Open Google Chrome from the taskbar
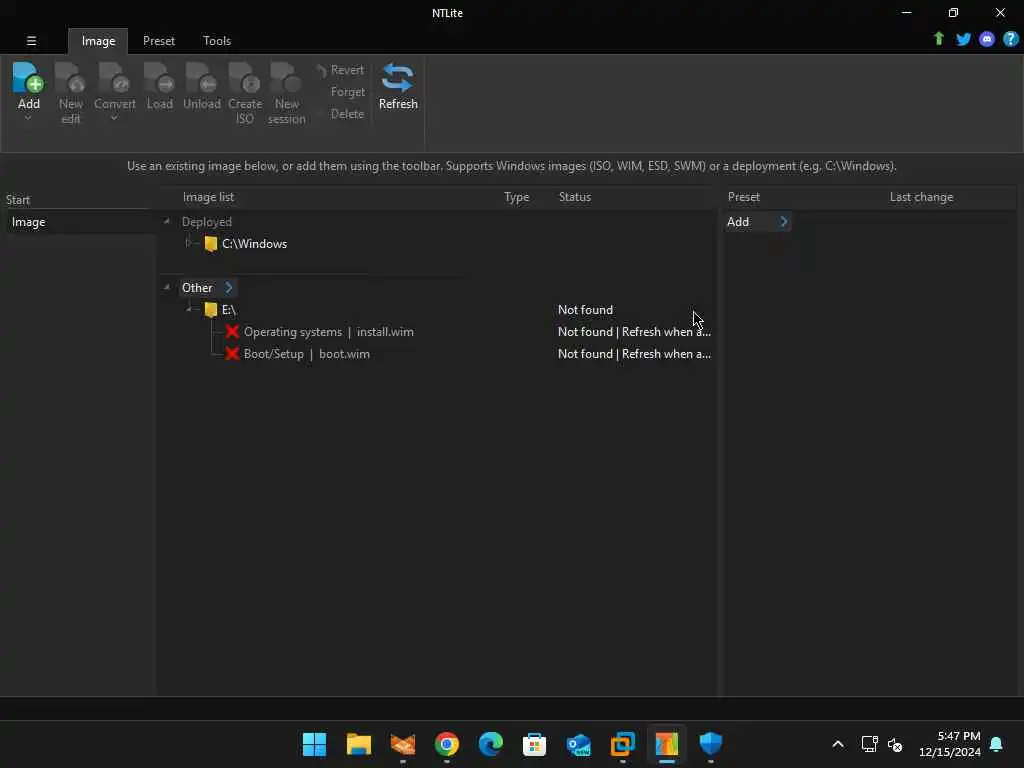The width and height of the screenshot is (1024, 768). coord(447,744)
